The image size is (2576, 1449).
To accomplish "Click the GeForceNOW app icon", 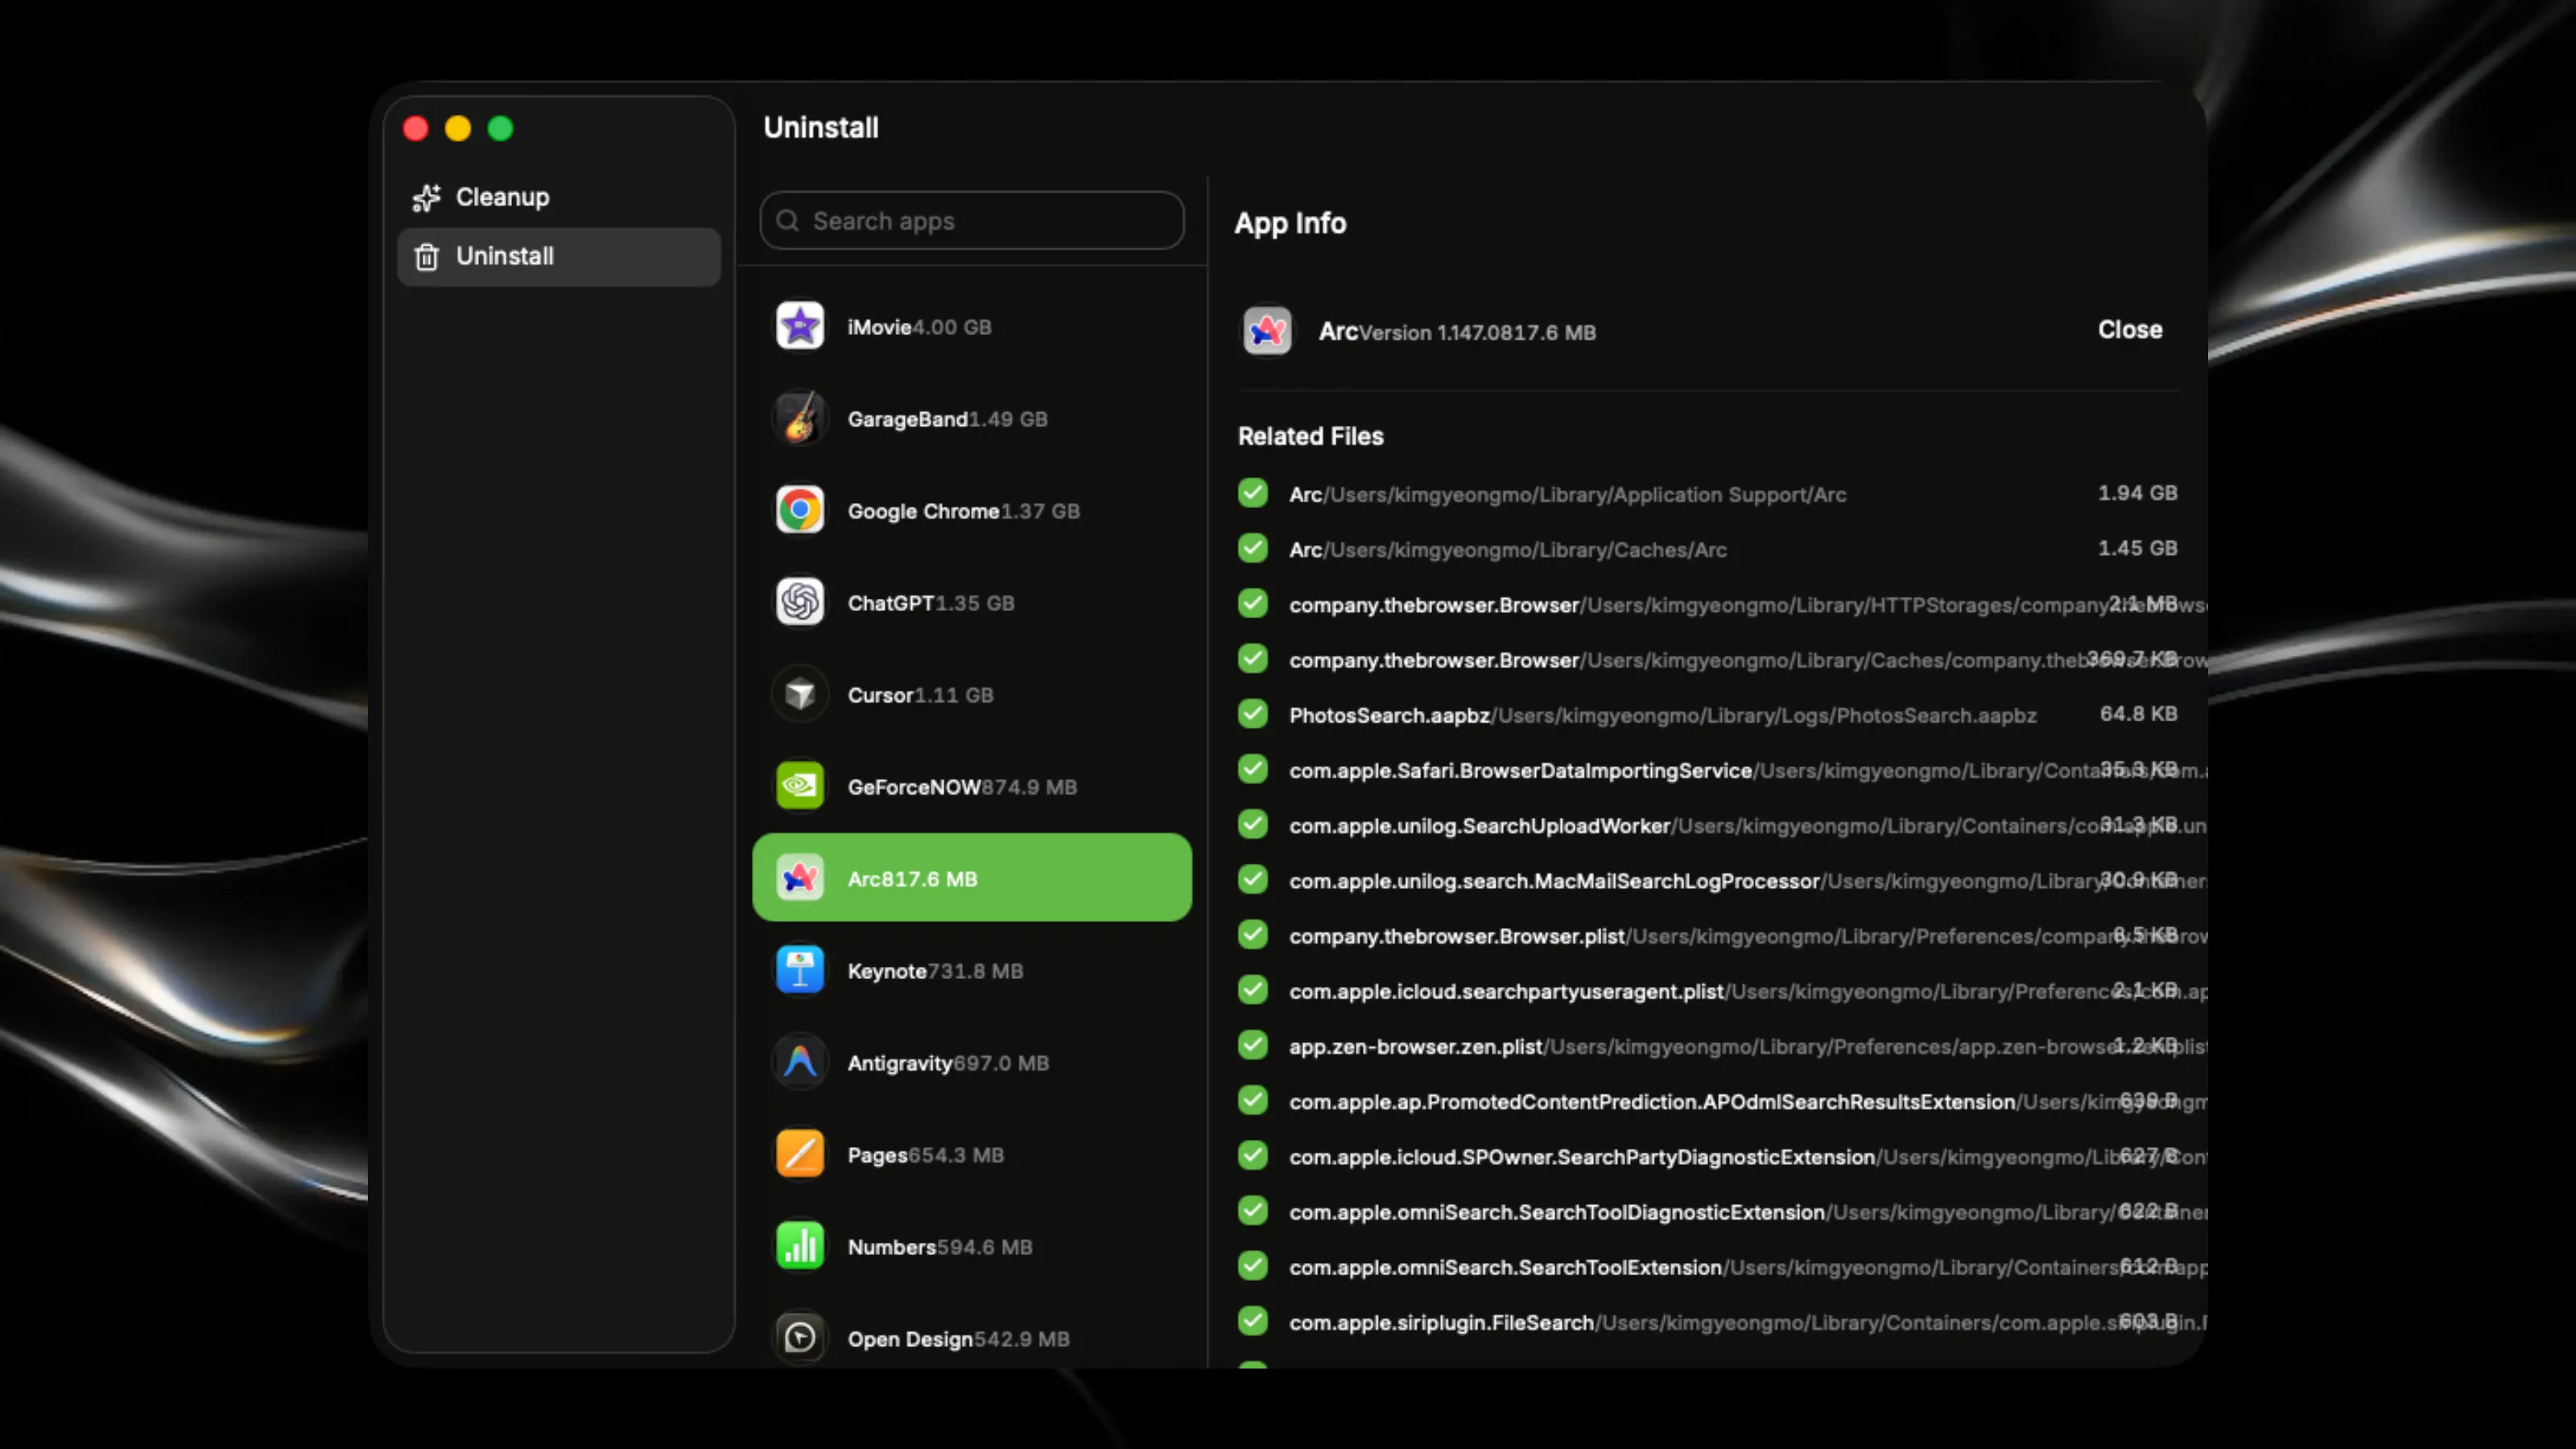I will (x=800, y=786).
